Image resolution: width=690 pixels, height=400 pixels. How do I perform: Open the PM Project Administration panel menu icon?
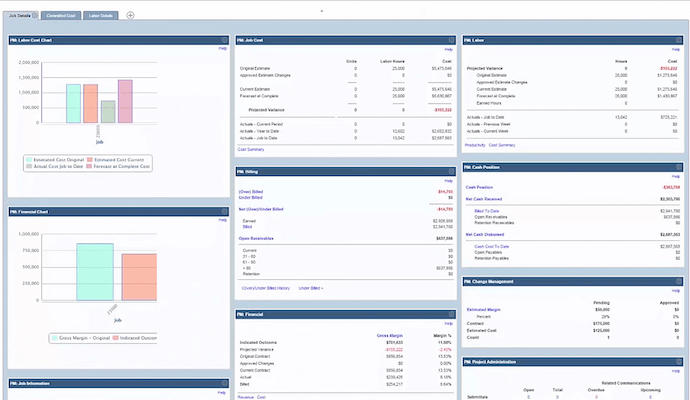tap(679, 362)
